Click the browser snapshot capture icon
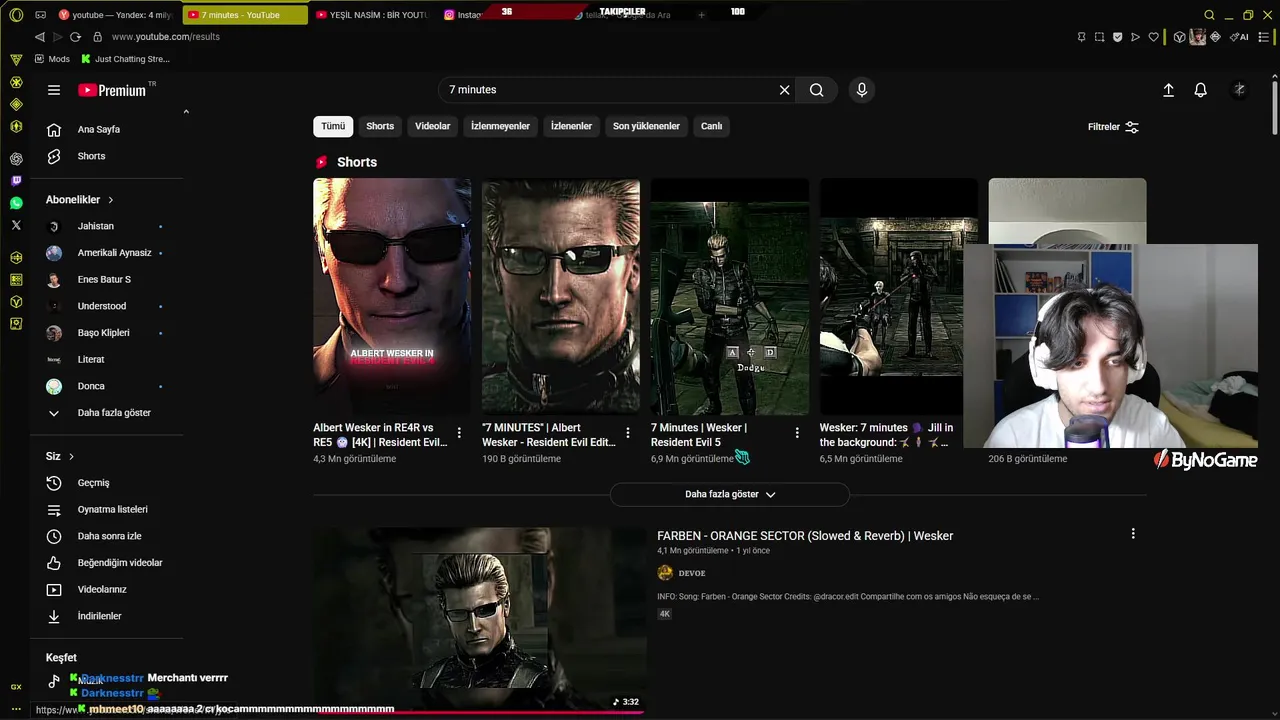 click(x=1099, y=37)
